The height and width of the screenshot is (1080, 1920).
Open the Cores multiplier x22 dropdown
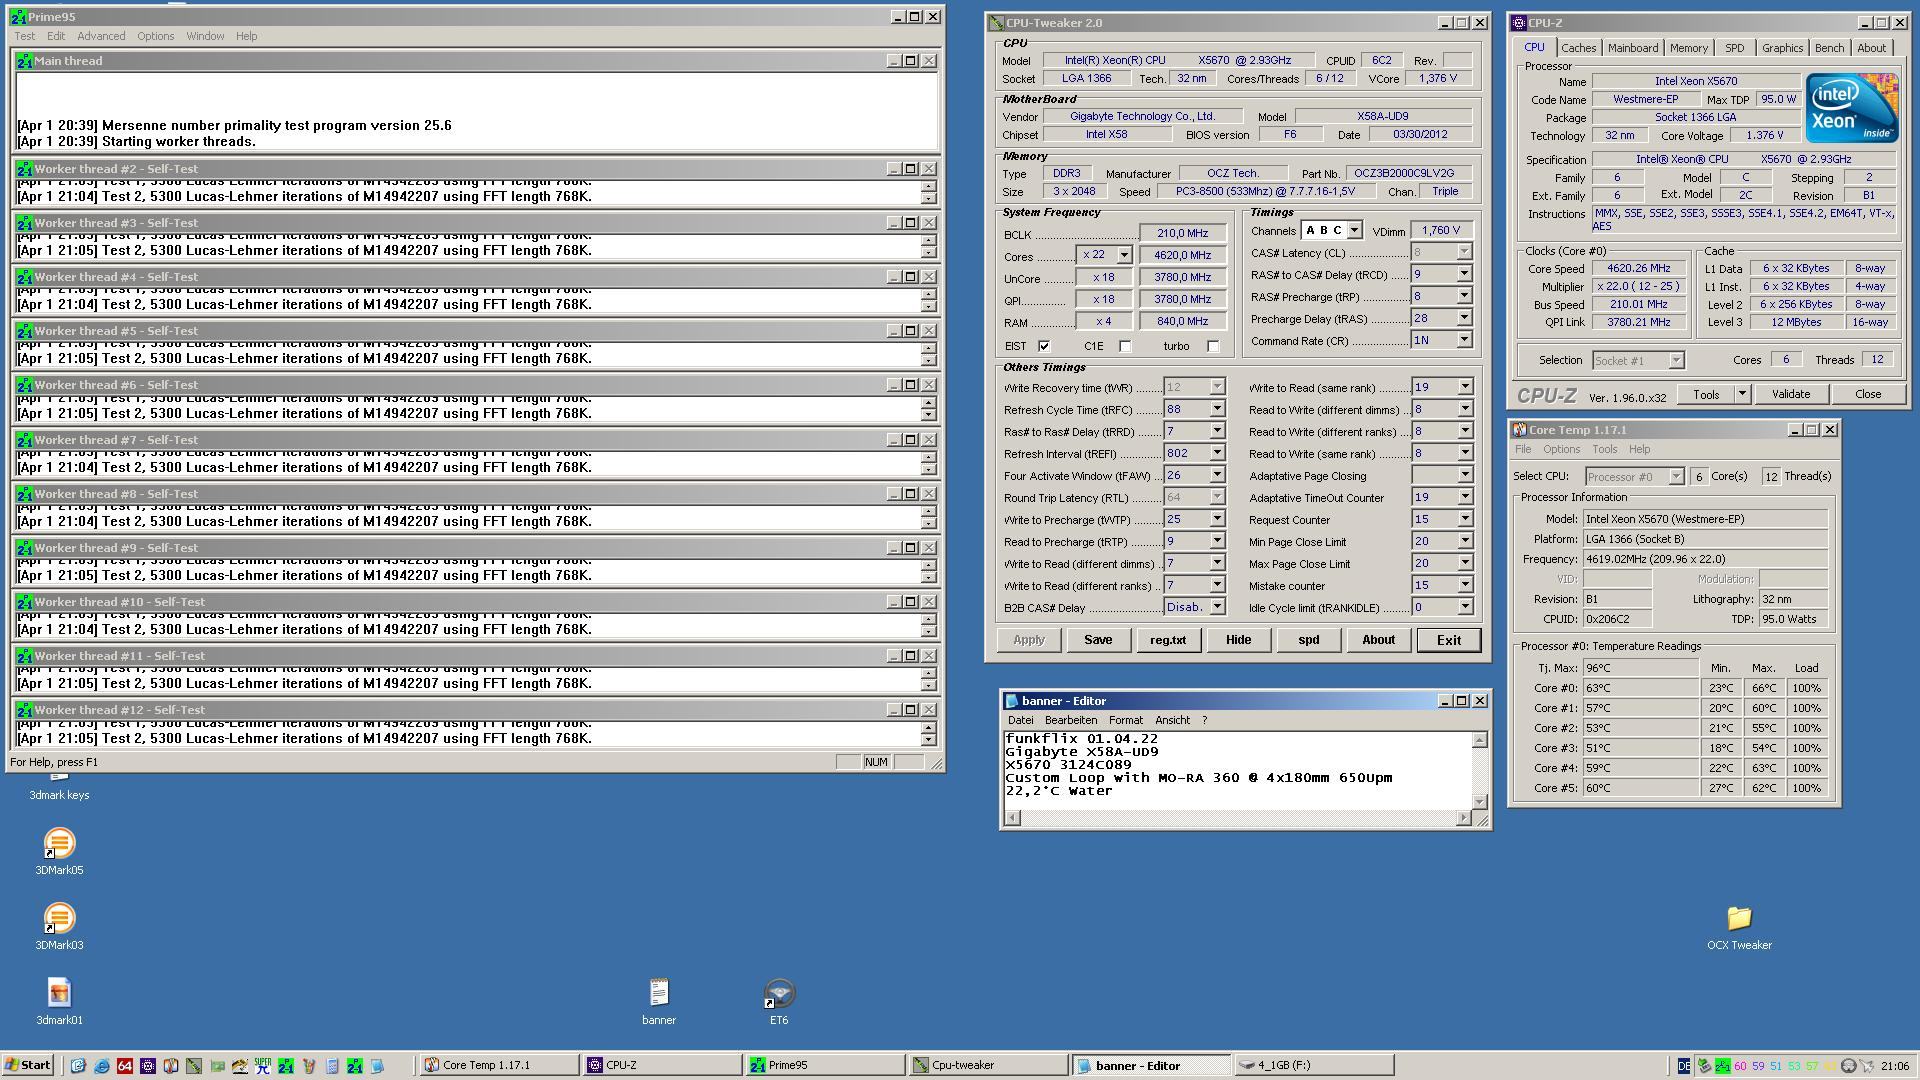click(1124, 255)
